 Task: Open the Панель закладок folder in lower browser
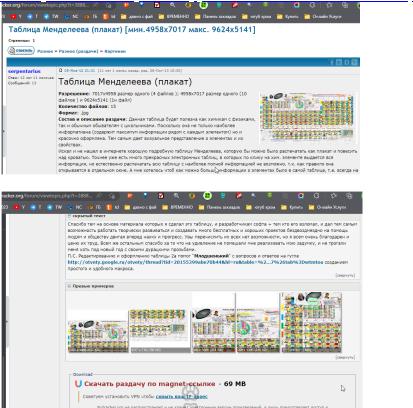point(219,207)
